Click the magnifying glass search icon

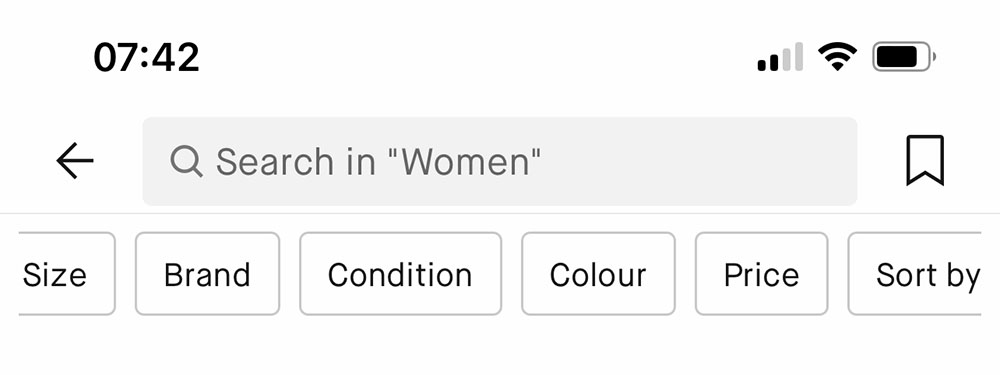[186, 161]
